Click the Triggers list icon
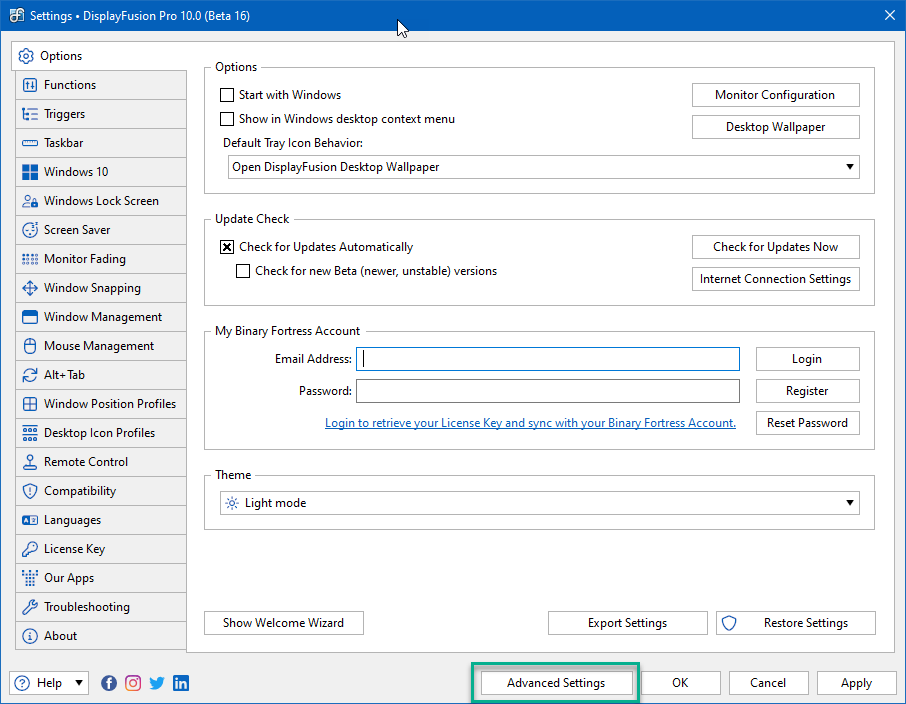The image size is (906, 704). pos(29,114)
